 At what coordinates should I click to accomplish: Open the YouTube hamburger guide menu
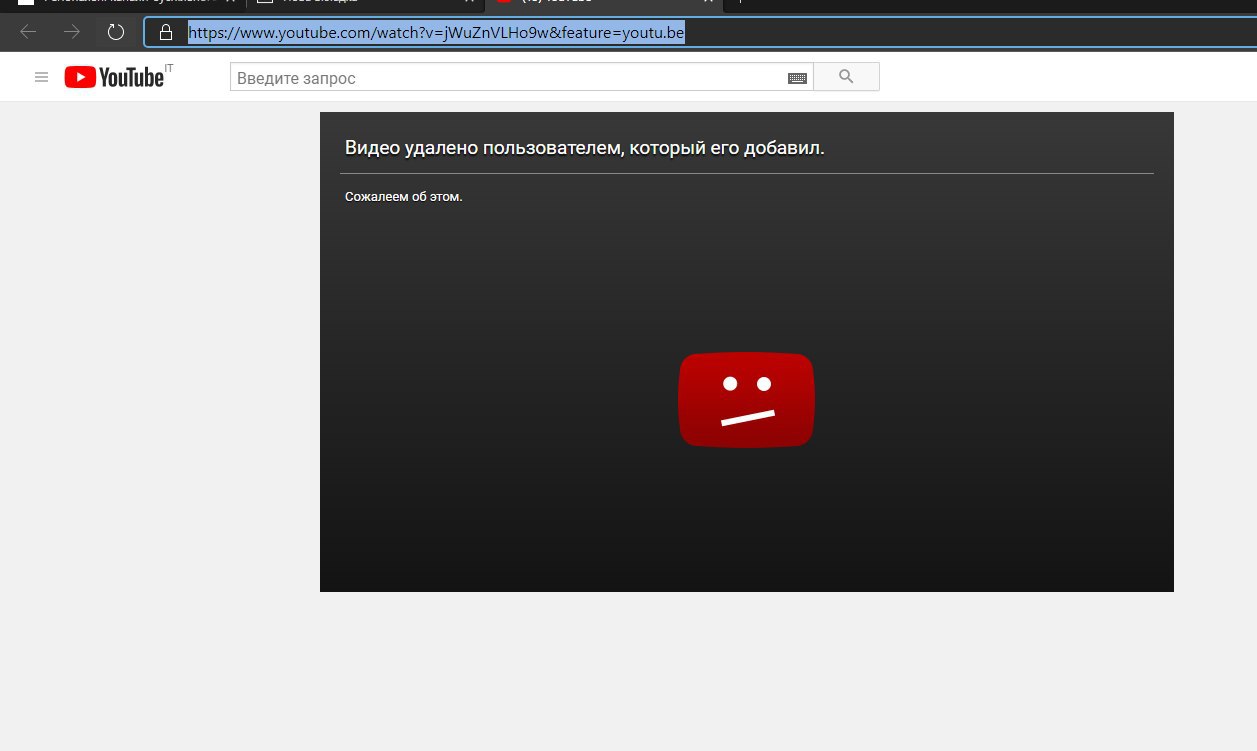(x=41, y=77)
